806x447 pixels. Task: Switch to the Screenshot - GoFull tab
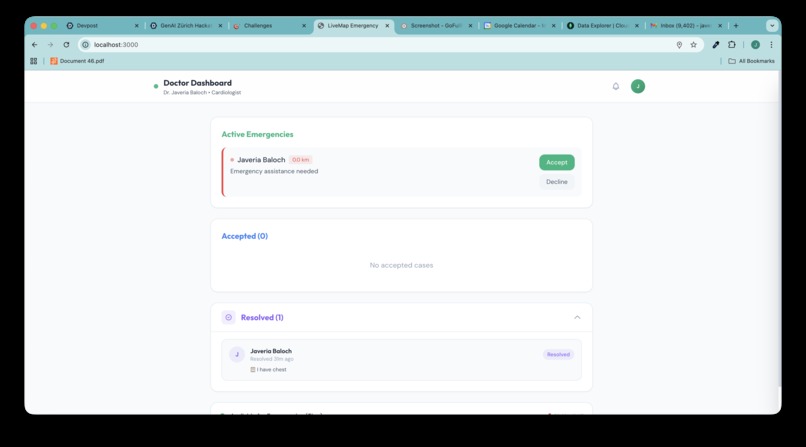tap(436, 26)
